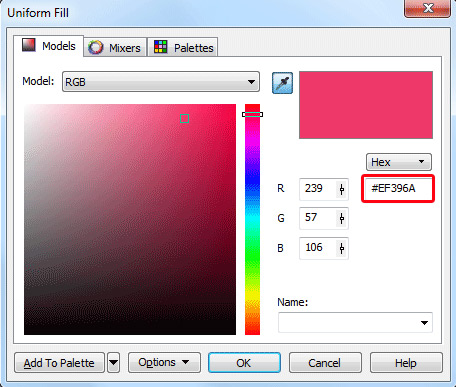Confirm with the OK button
Viewport: 456px width, 387px height.
click(244, 363)
